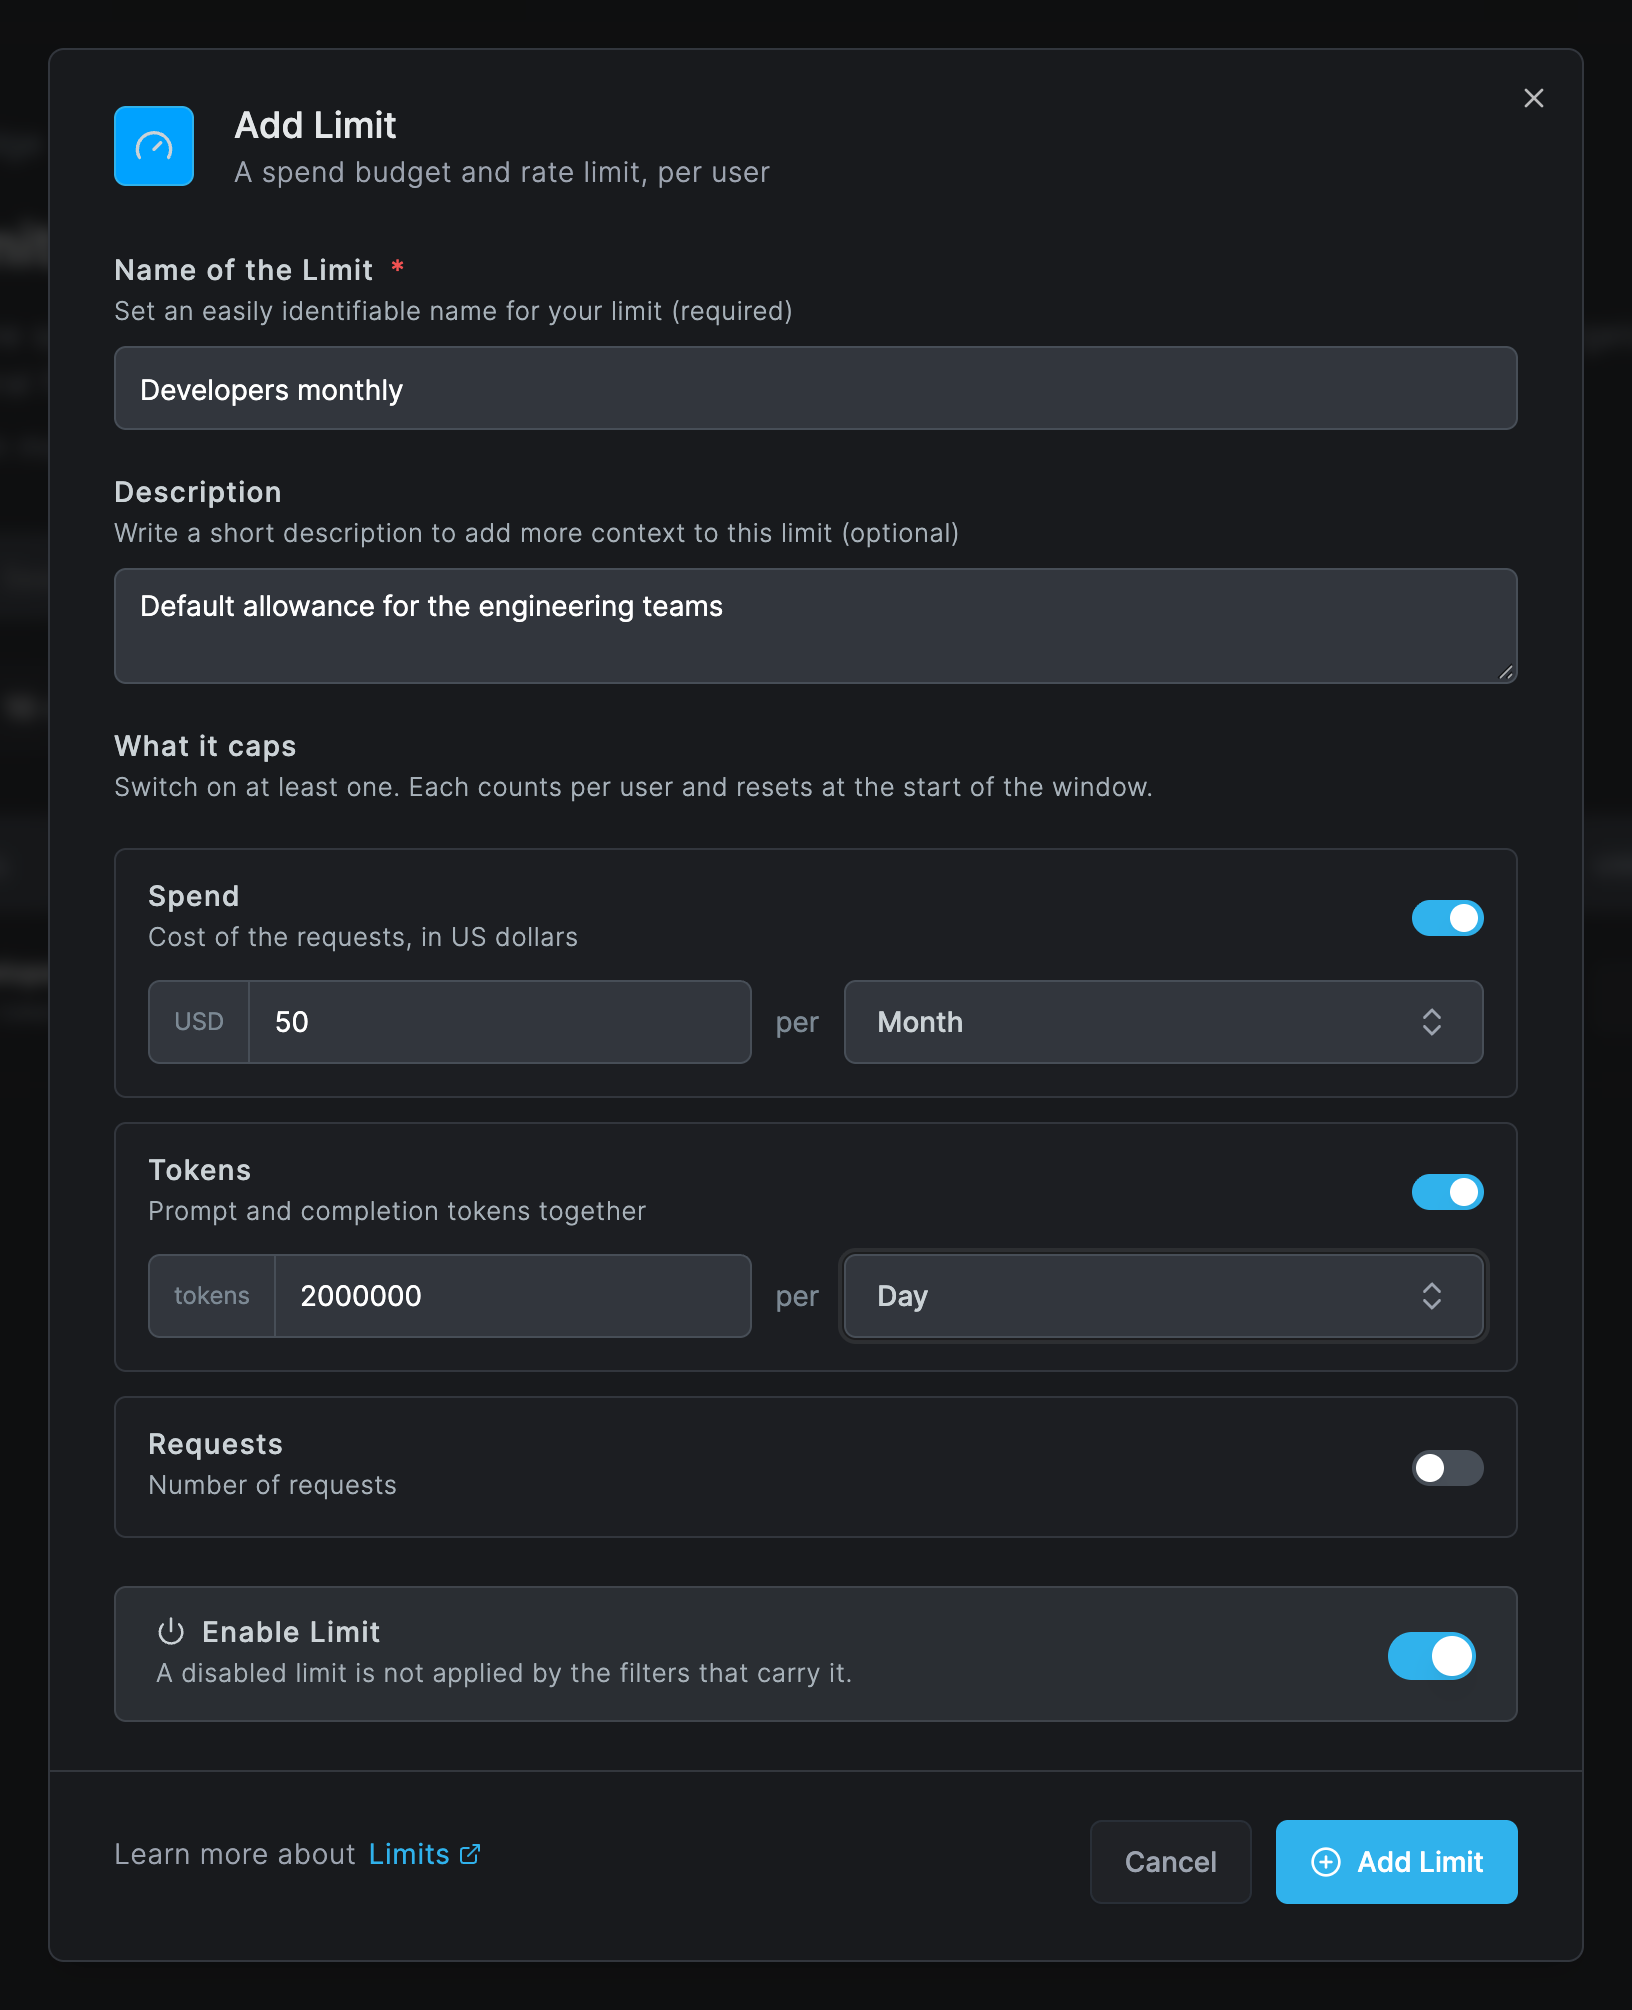Click the blue Add Limit button
Screen dimensions: 1632x2010
(1396, 1862)
